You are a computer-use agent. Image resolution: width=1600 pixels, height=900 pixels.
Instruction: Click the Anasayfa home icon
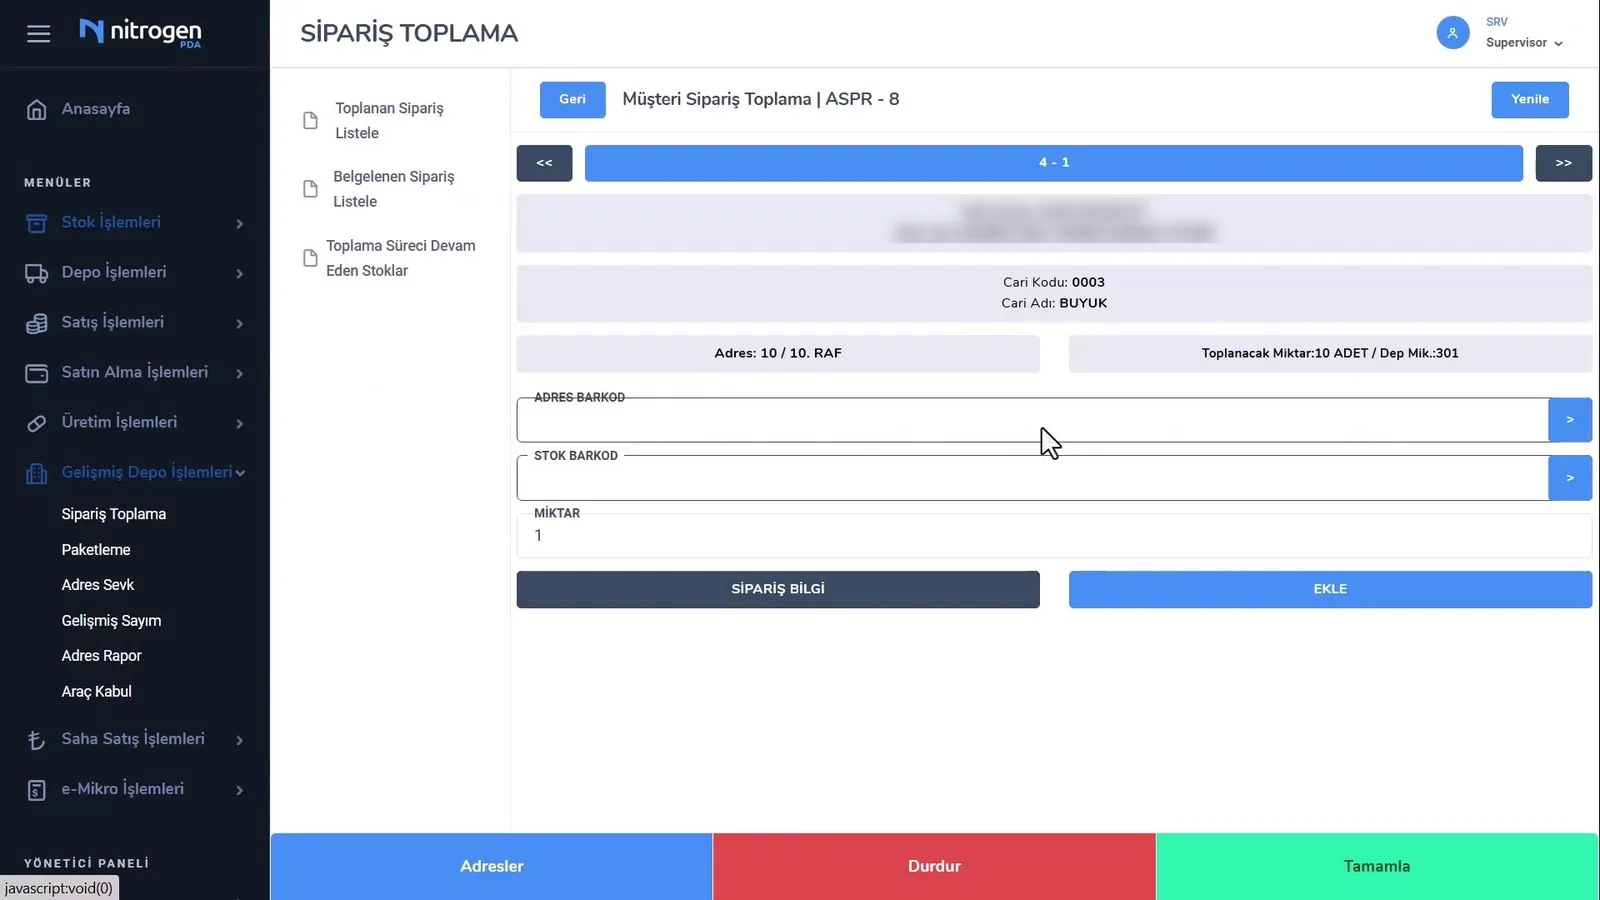click(36, 109)
